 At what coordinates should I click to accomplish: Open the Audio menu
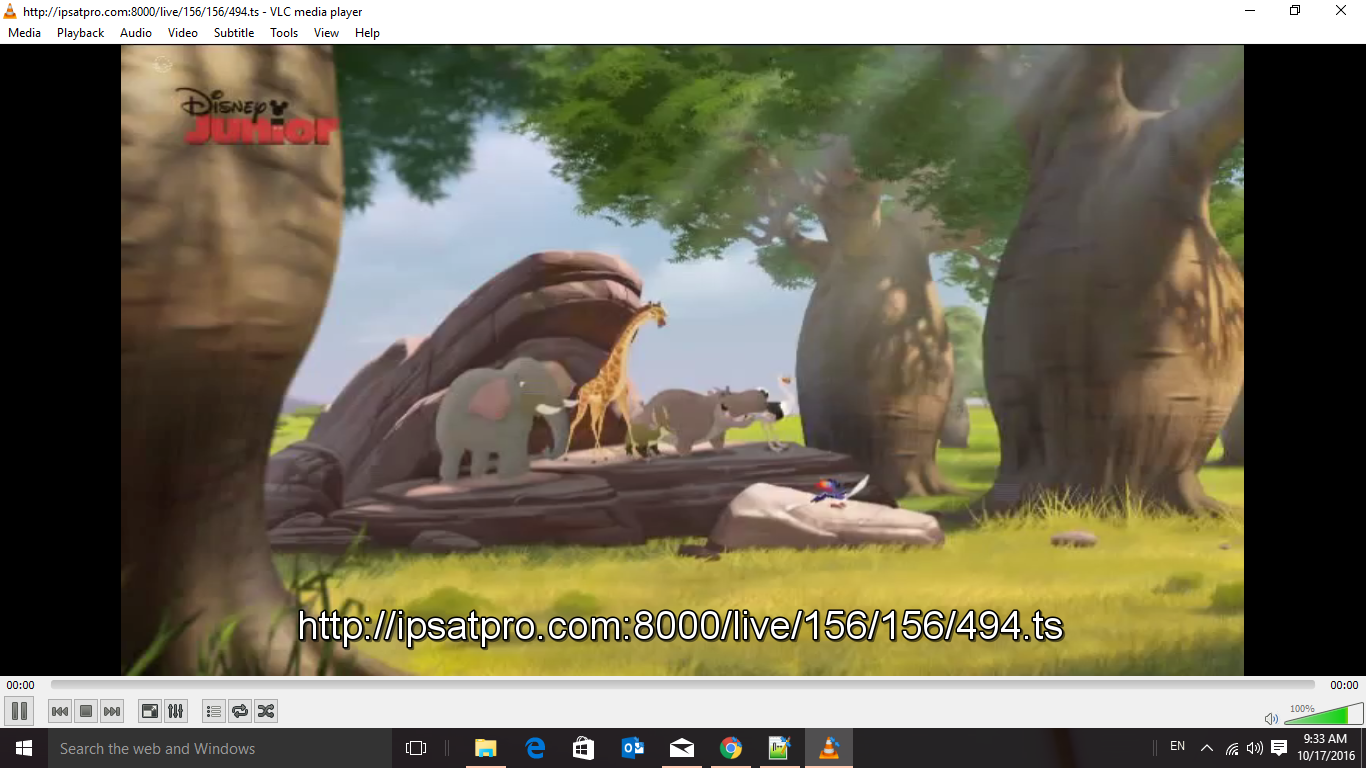pyautogui.click(x=136, y=33)
